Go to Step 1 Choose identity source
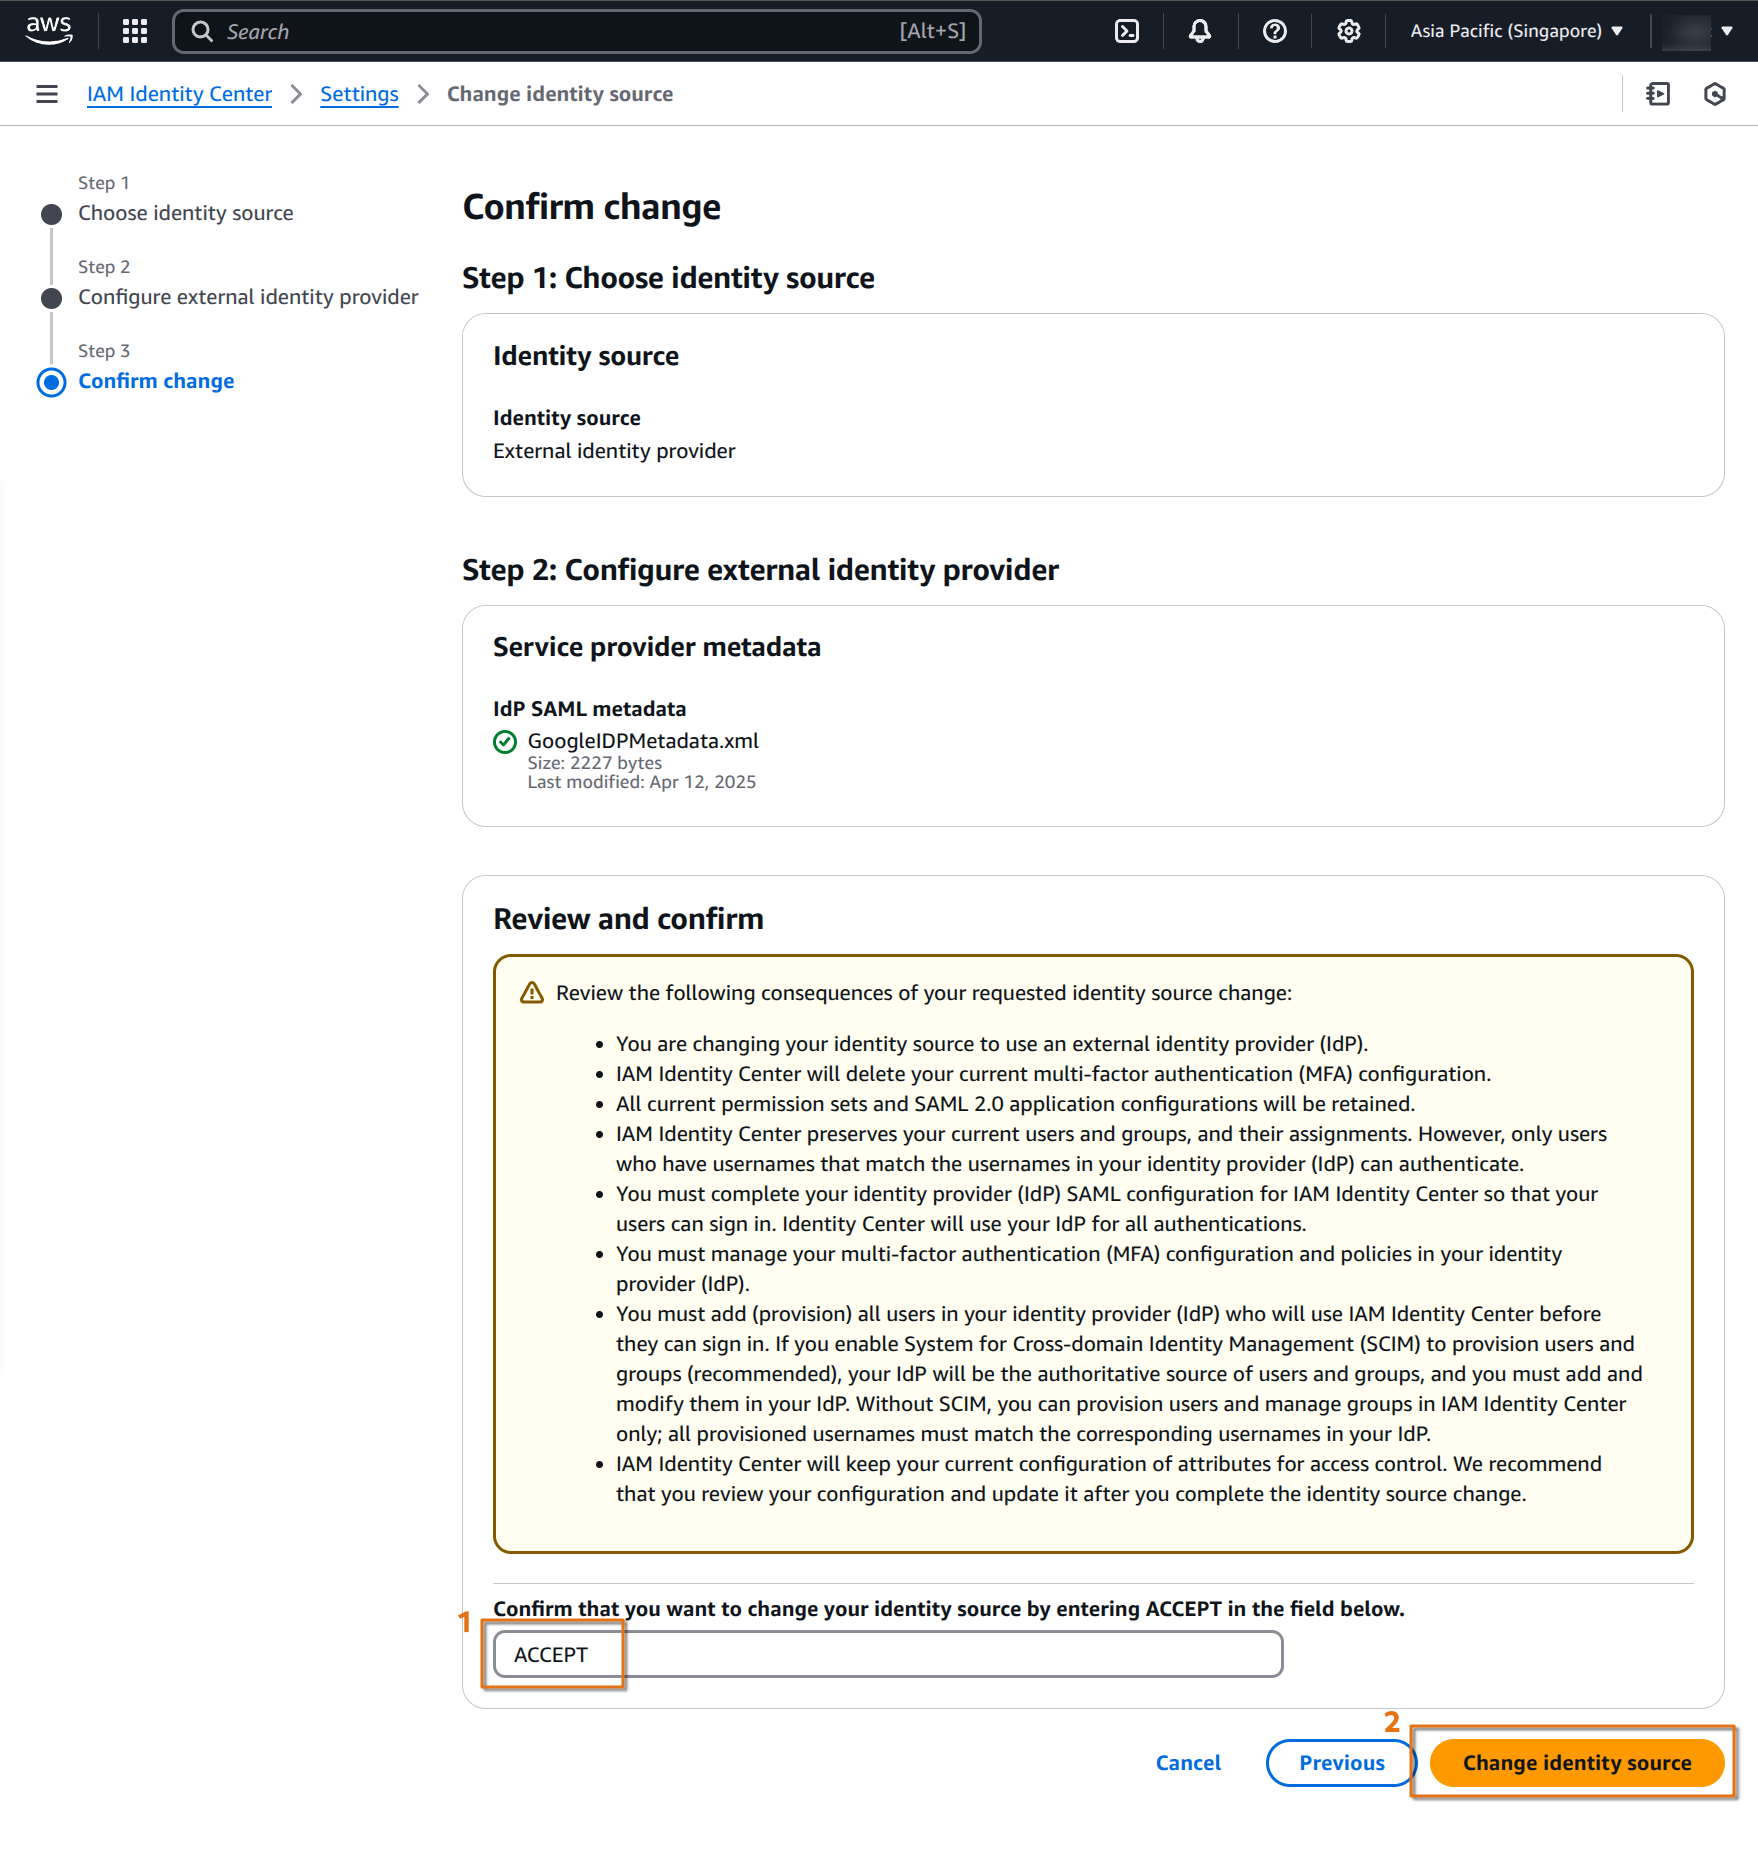Image resolution: width=1758 pixels, height=1851 pixels. [x=185, y=213]
